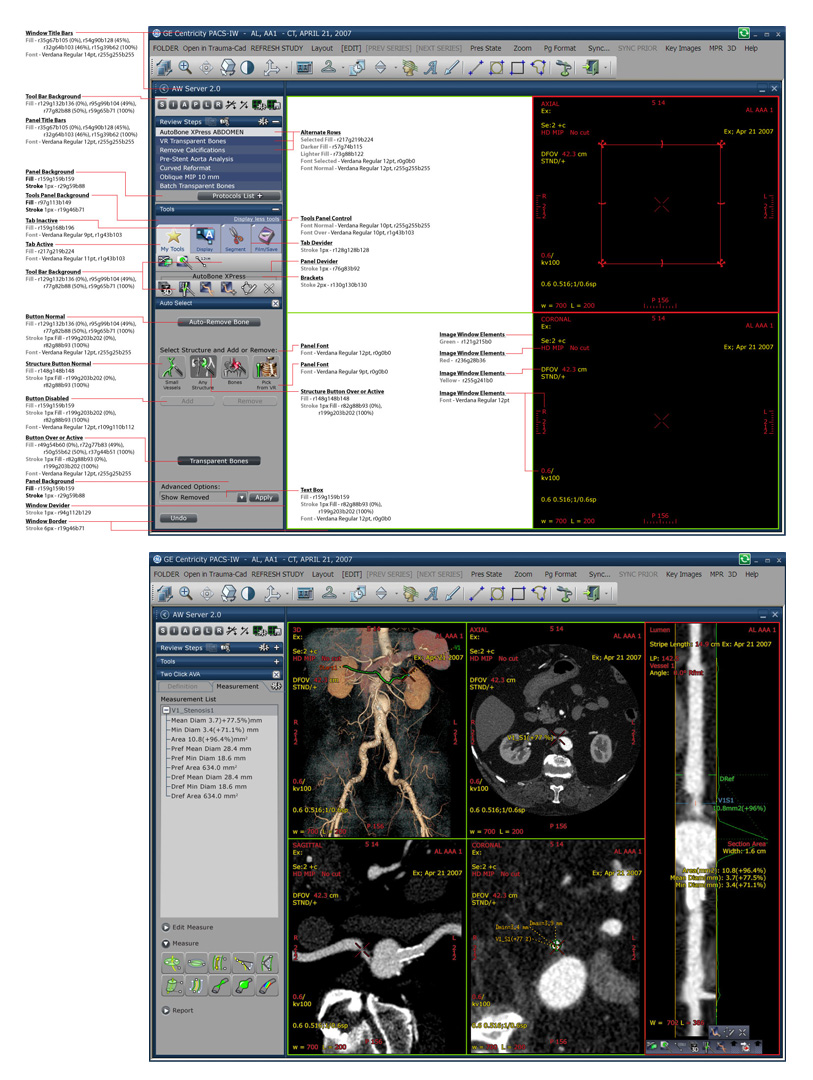Switch to the My Tools tab
813x1080 pixels.
tap(172, 239)
